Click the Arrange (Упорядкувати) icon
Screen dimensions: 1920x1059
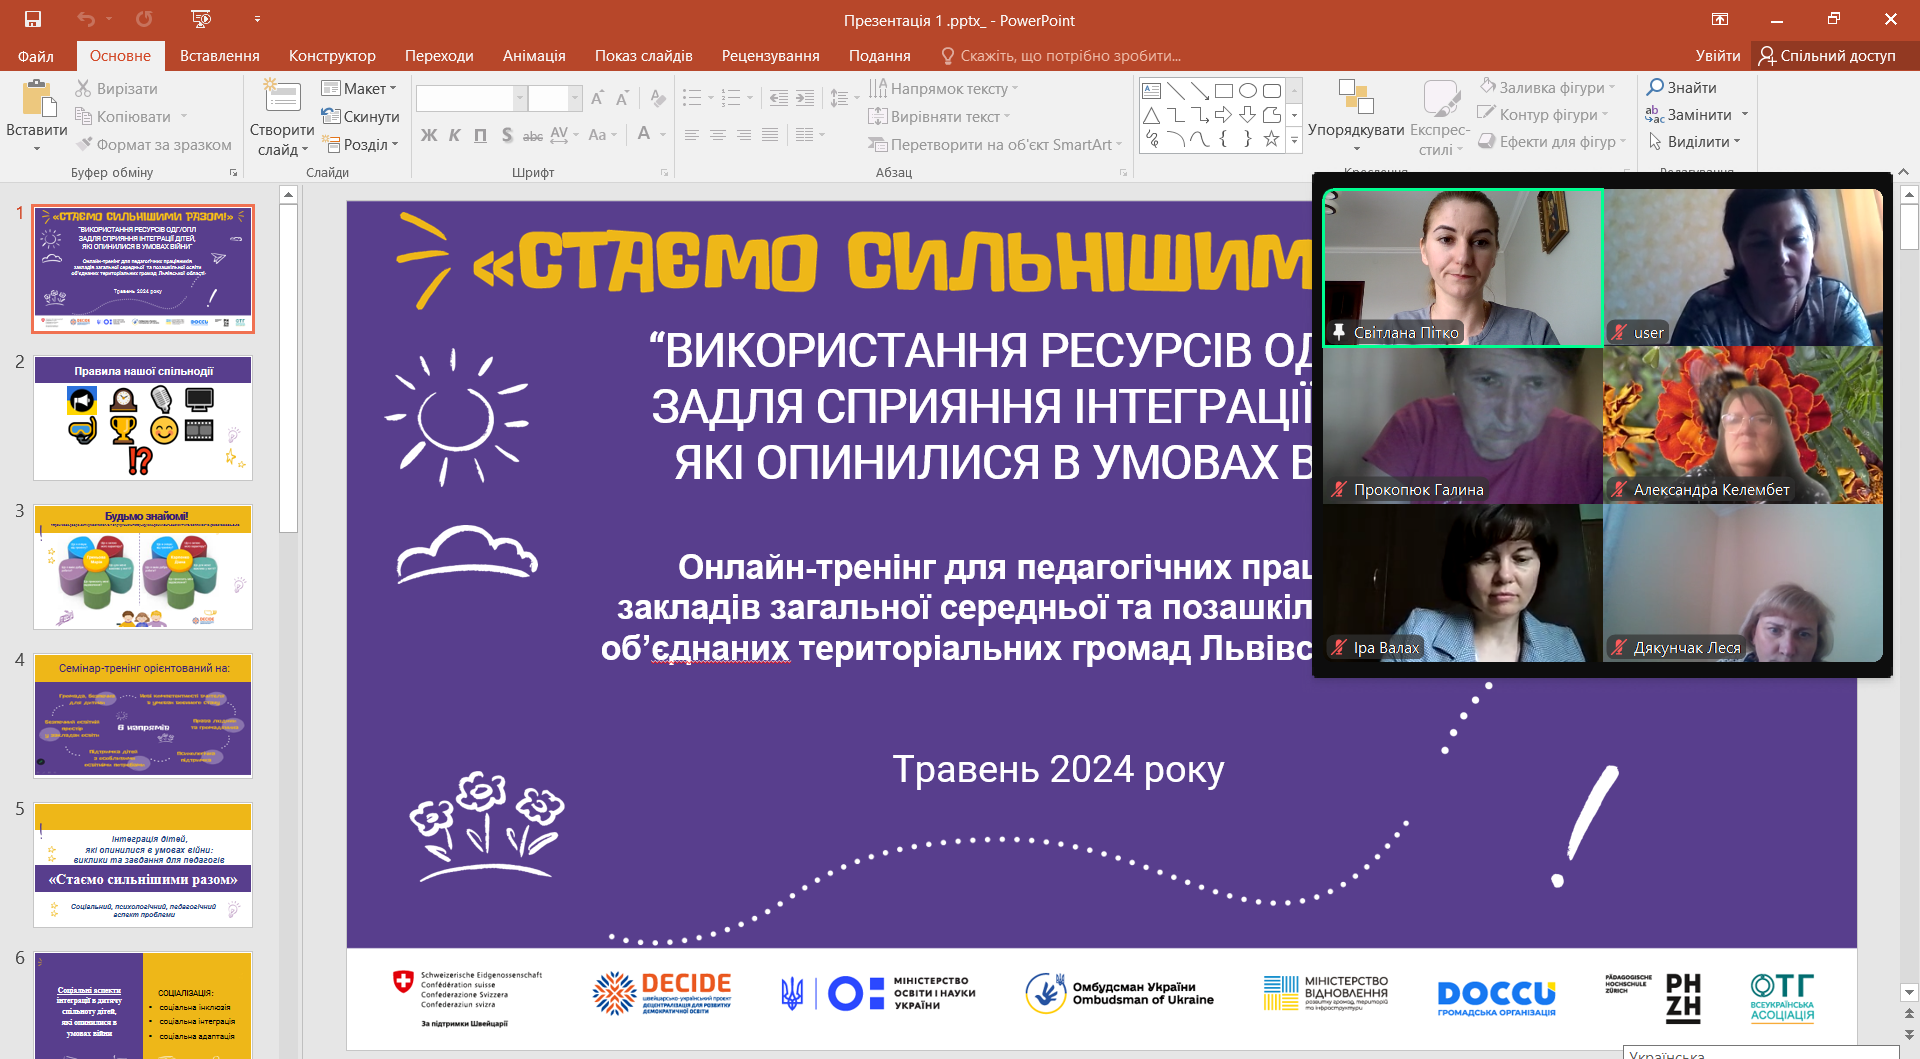click(x=1355, y=98)
